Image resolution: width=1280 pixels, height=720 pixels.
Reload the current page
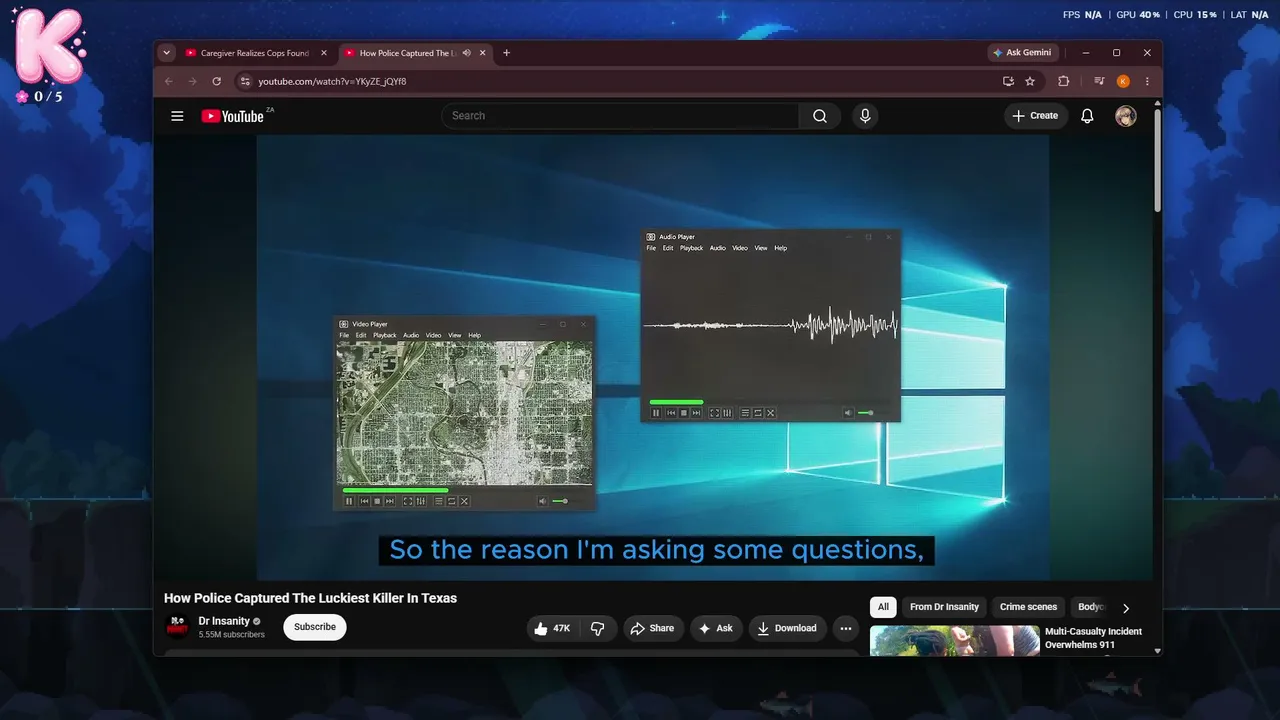[x=216, y=81]
